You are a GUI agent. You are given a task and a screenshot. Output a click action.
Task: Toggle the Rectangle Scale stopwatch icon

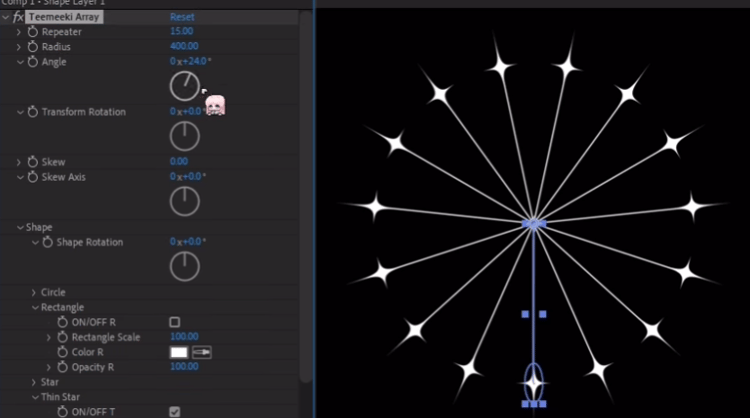pyautogui.click(x=62, y=337)
